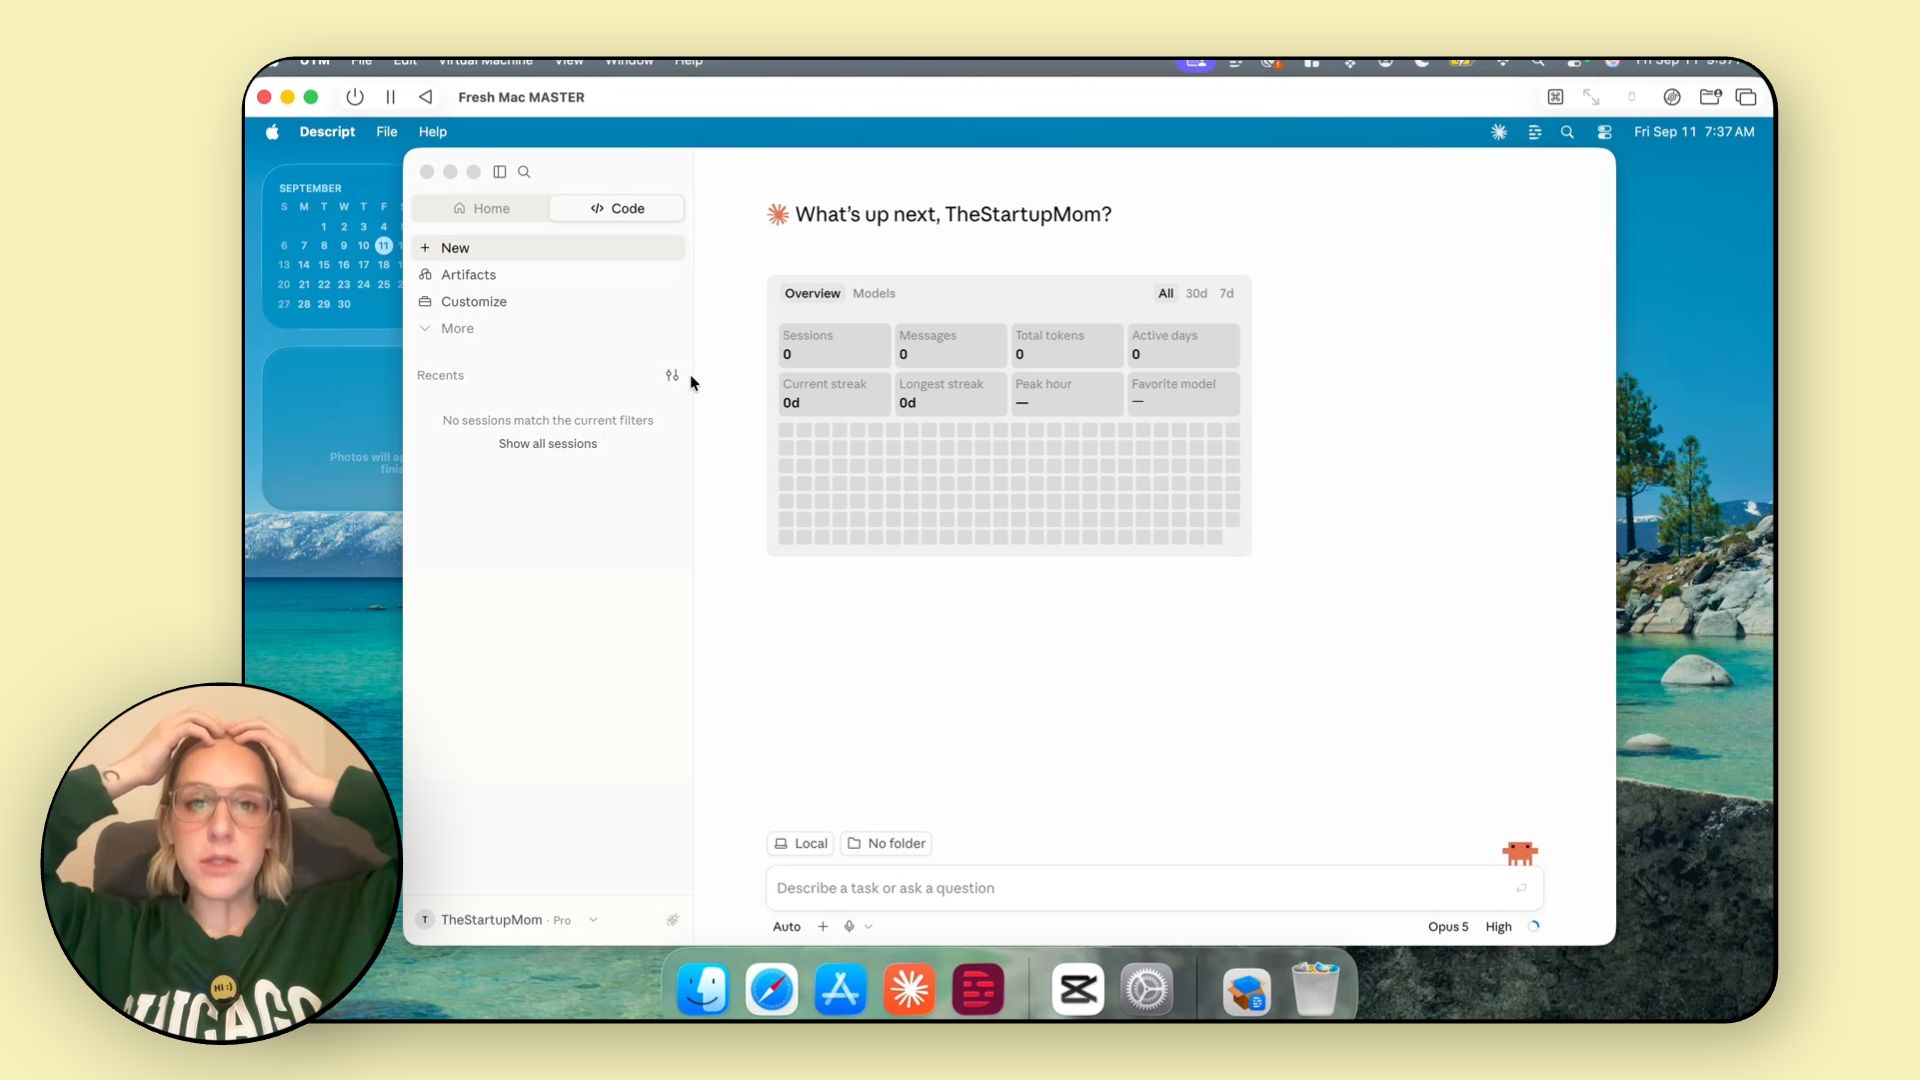Click today's date 11 in calendar widget
Viewport: 1920px width, 1080px height.
tap(384, 245)
